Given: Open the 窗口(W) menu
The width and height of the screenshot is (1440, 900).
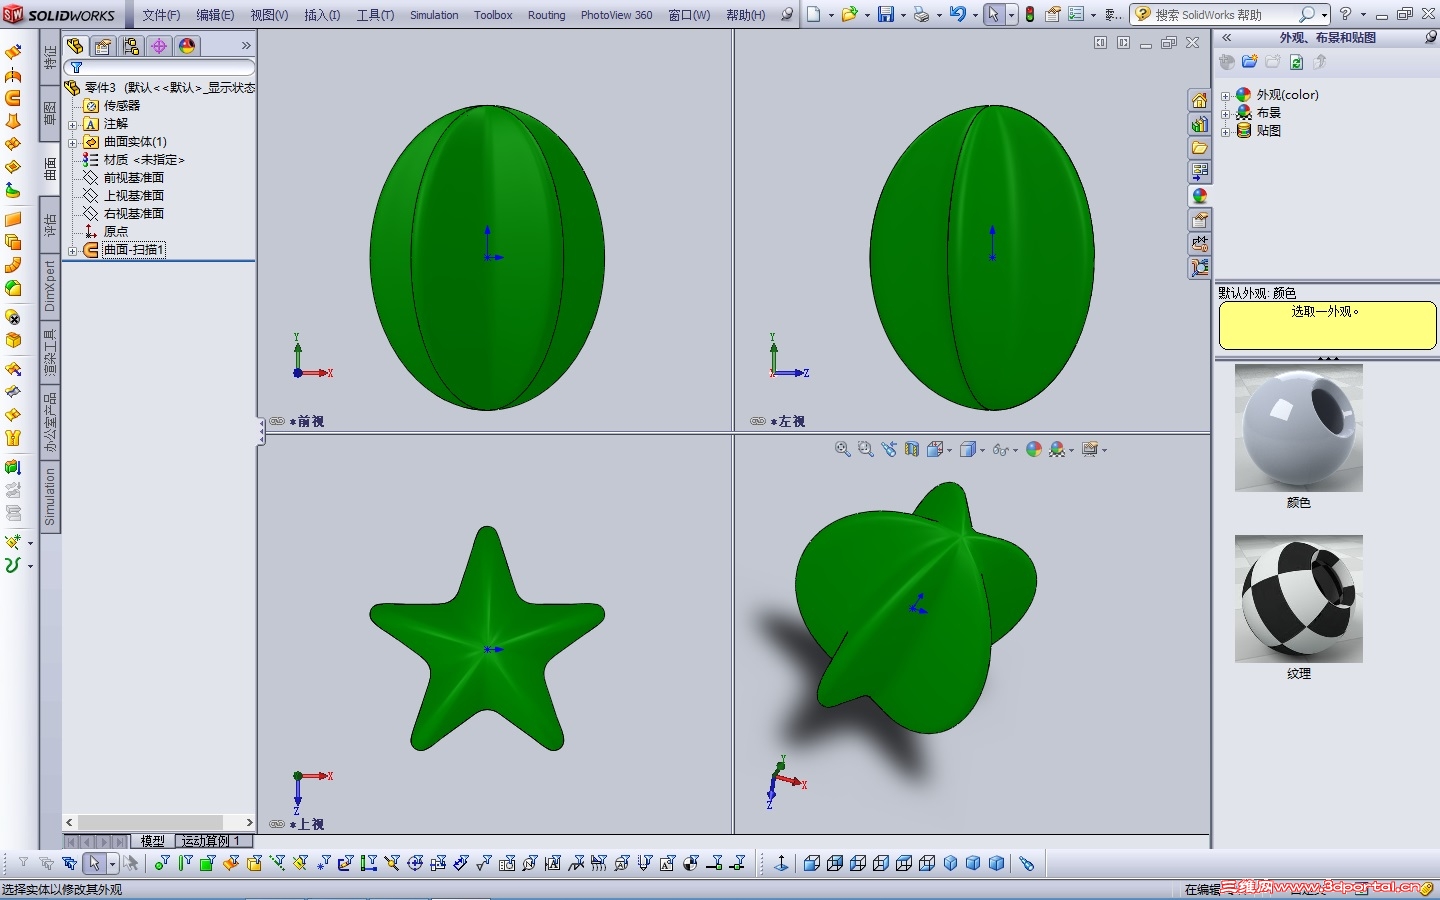Looking at the screenshot, I should click(x=689, y=15).
